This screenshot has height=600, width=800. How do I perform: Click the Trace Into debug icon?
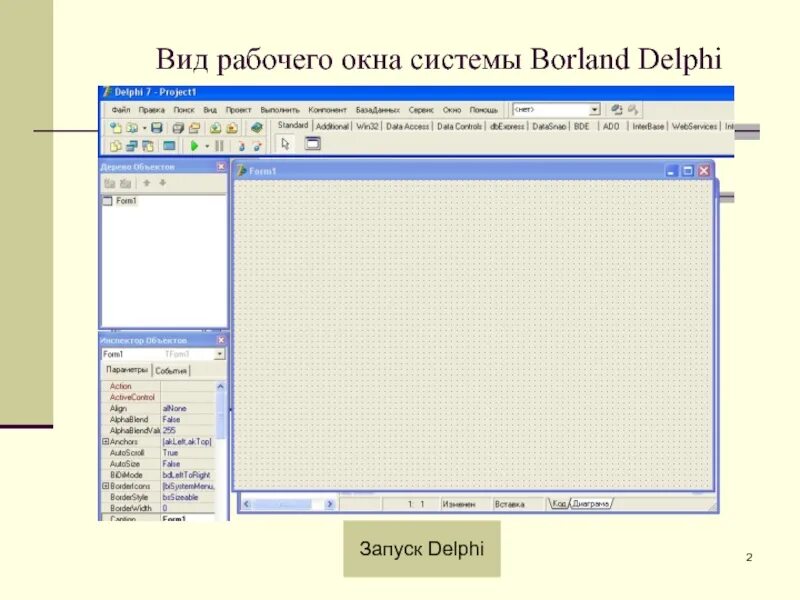point(241,146)
